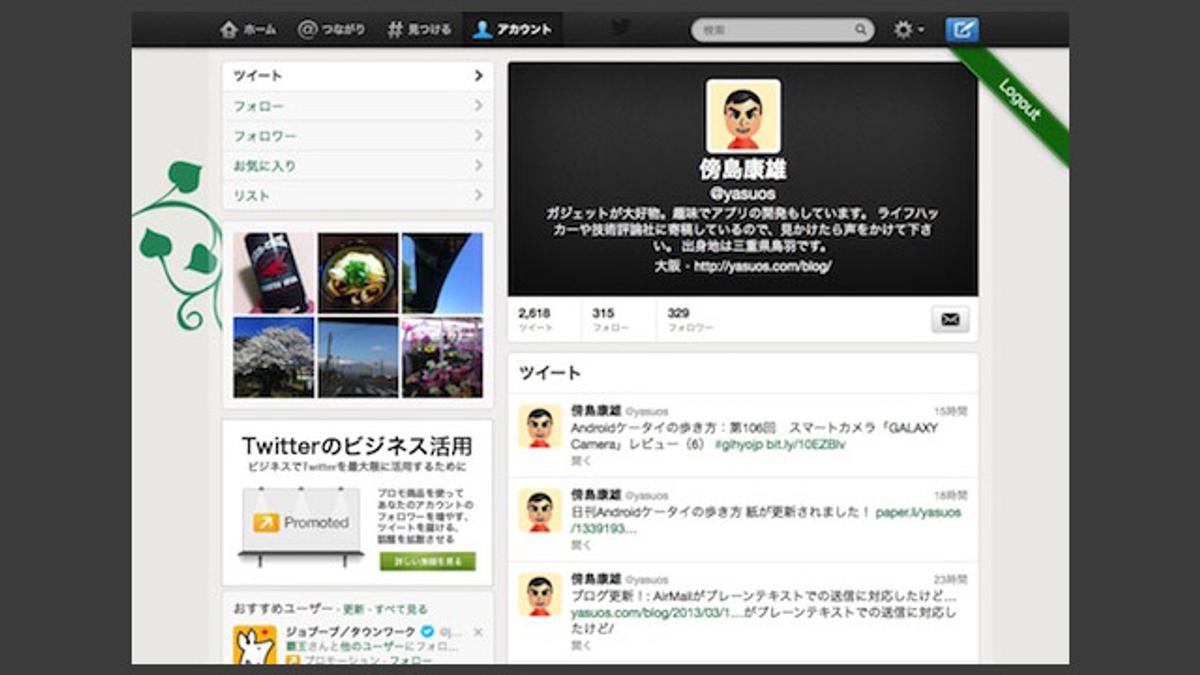
Task: Click verified badge next to タウンワーク
Action: click(x=427, y=632)
